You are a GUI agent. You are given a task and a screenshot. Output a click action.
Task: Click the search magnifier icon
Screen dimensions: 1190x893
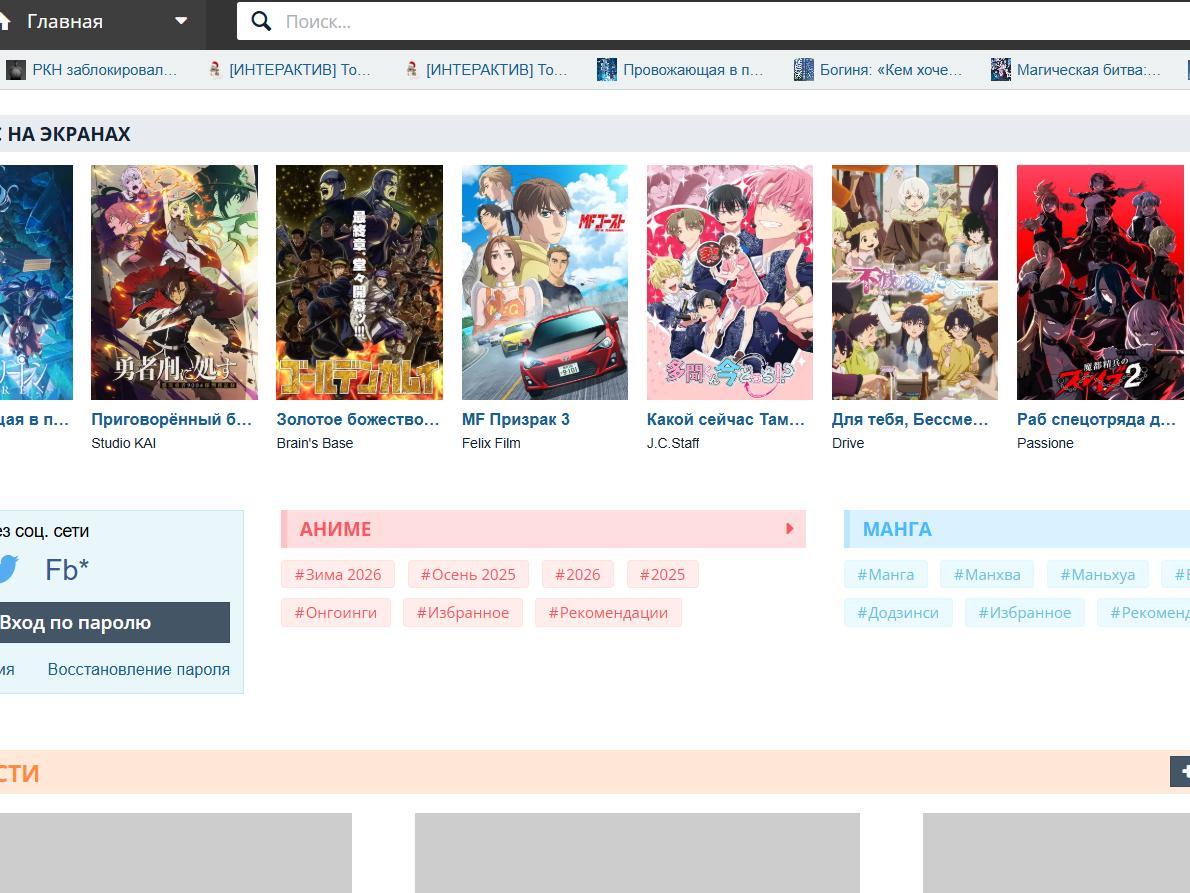(261, 21)
